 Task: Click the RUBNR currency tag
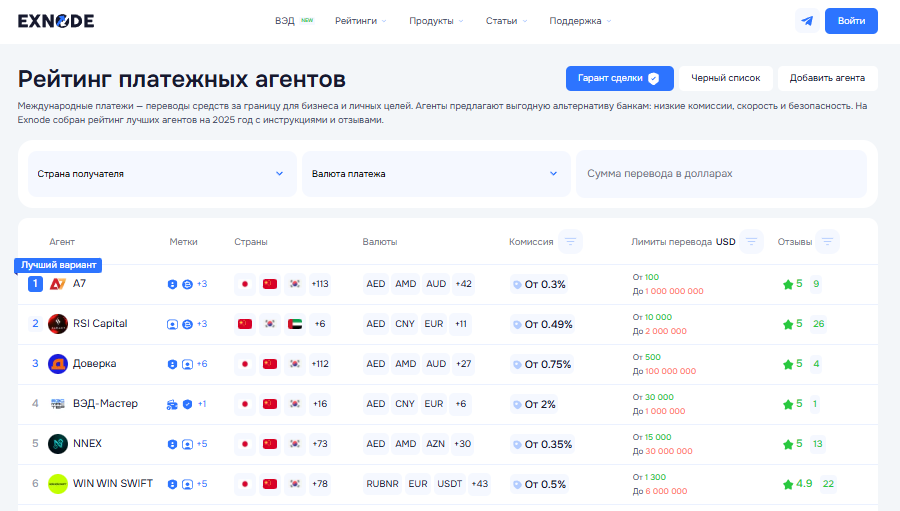click(382, 484)
